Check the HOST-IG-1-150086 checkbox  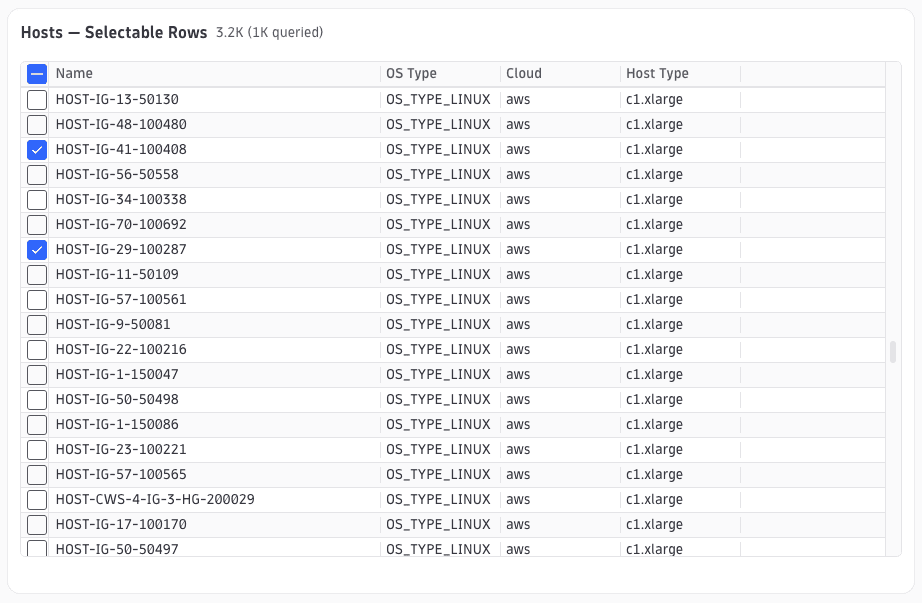[x=37, y=425]
